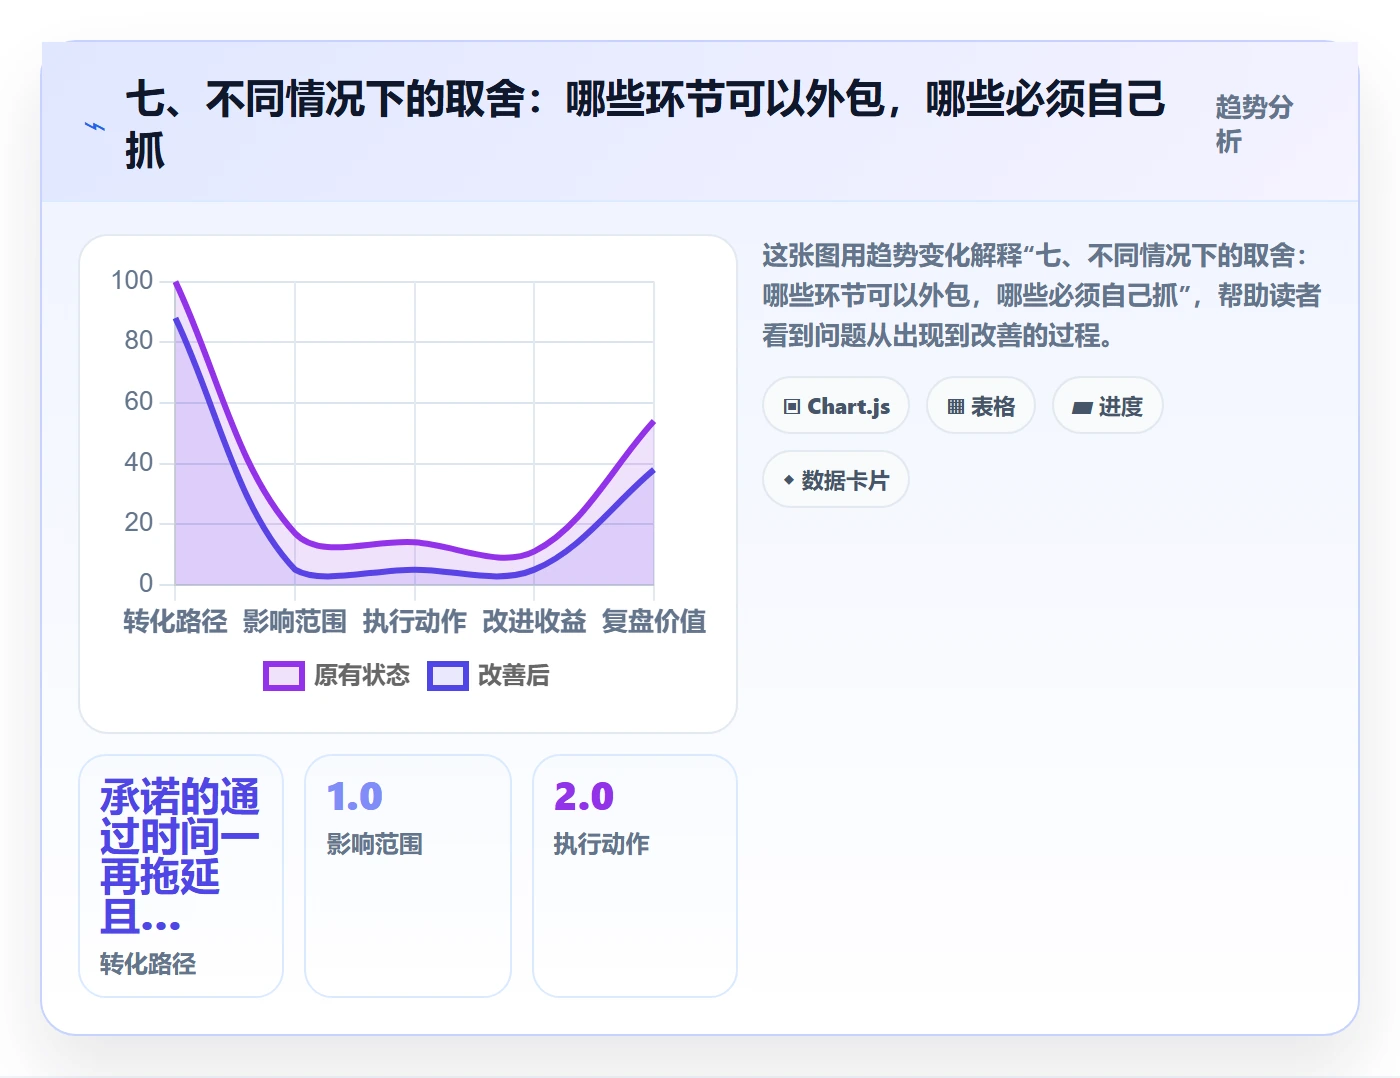
Task: Click the 原有状态 legend label
Action: pos(362,676)
